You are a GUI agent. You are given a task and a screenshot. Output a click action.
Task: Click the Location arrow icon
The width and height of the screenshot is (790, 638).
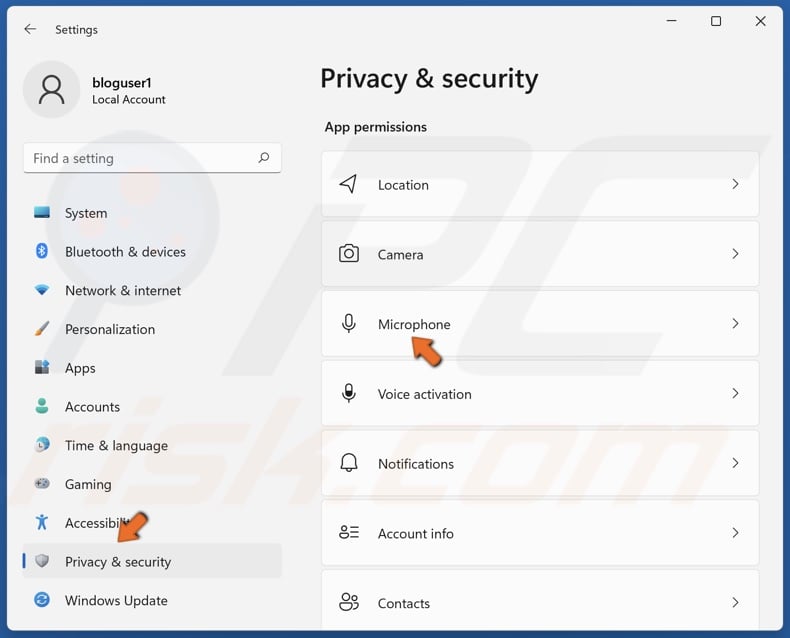click(x=349, y=184)
